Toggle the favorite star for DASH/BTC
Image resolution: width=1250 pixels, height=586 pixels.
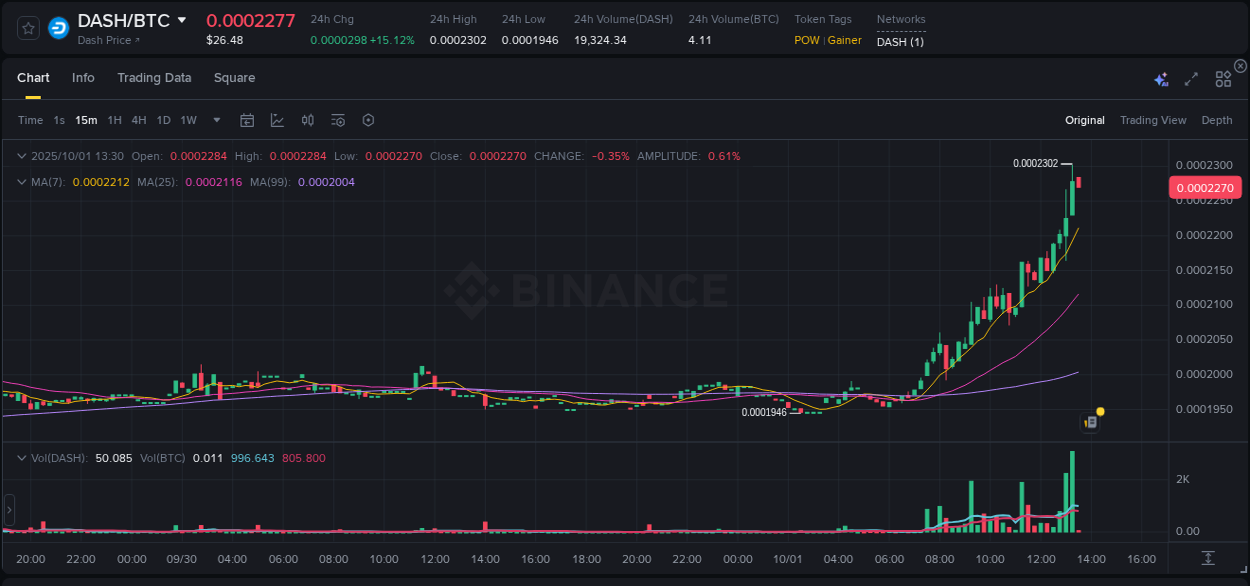tap(27, 27)
